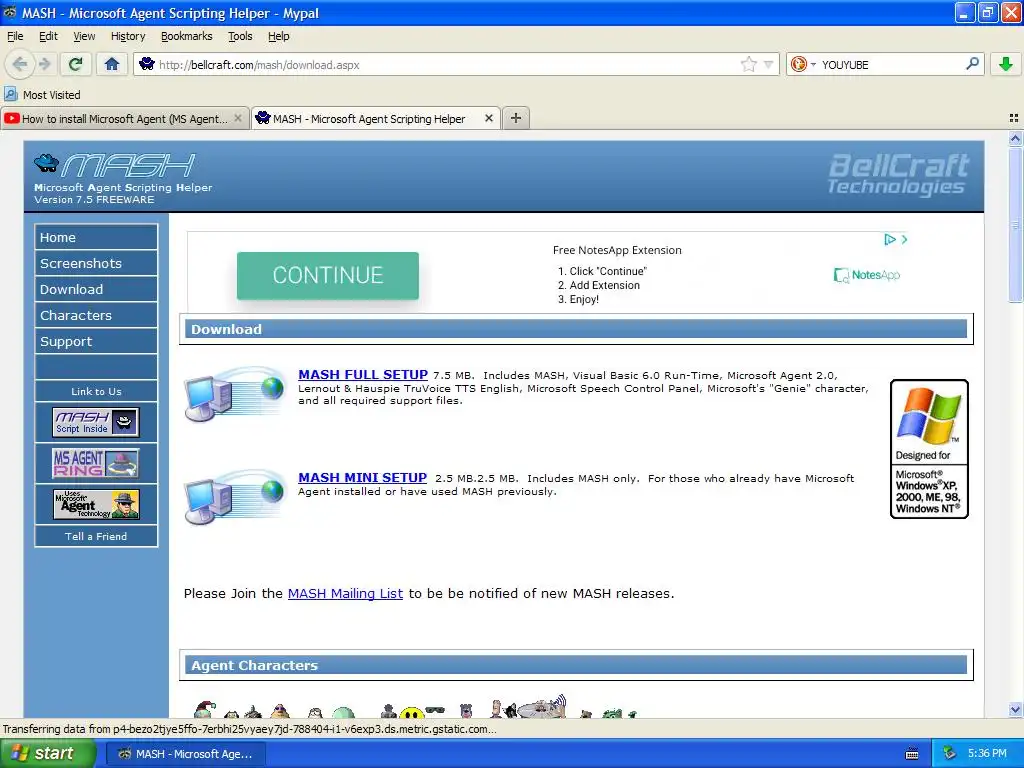Click the AdChoices triangle icon

click(x=889, y=240)
